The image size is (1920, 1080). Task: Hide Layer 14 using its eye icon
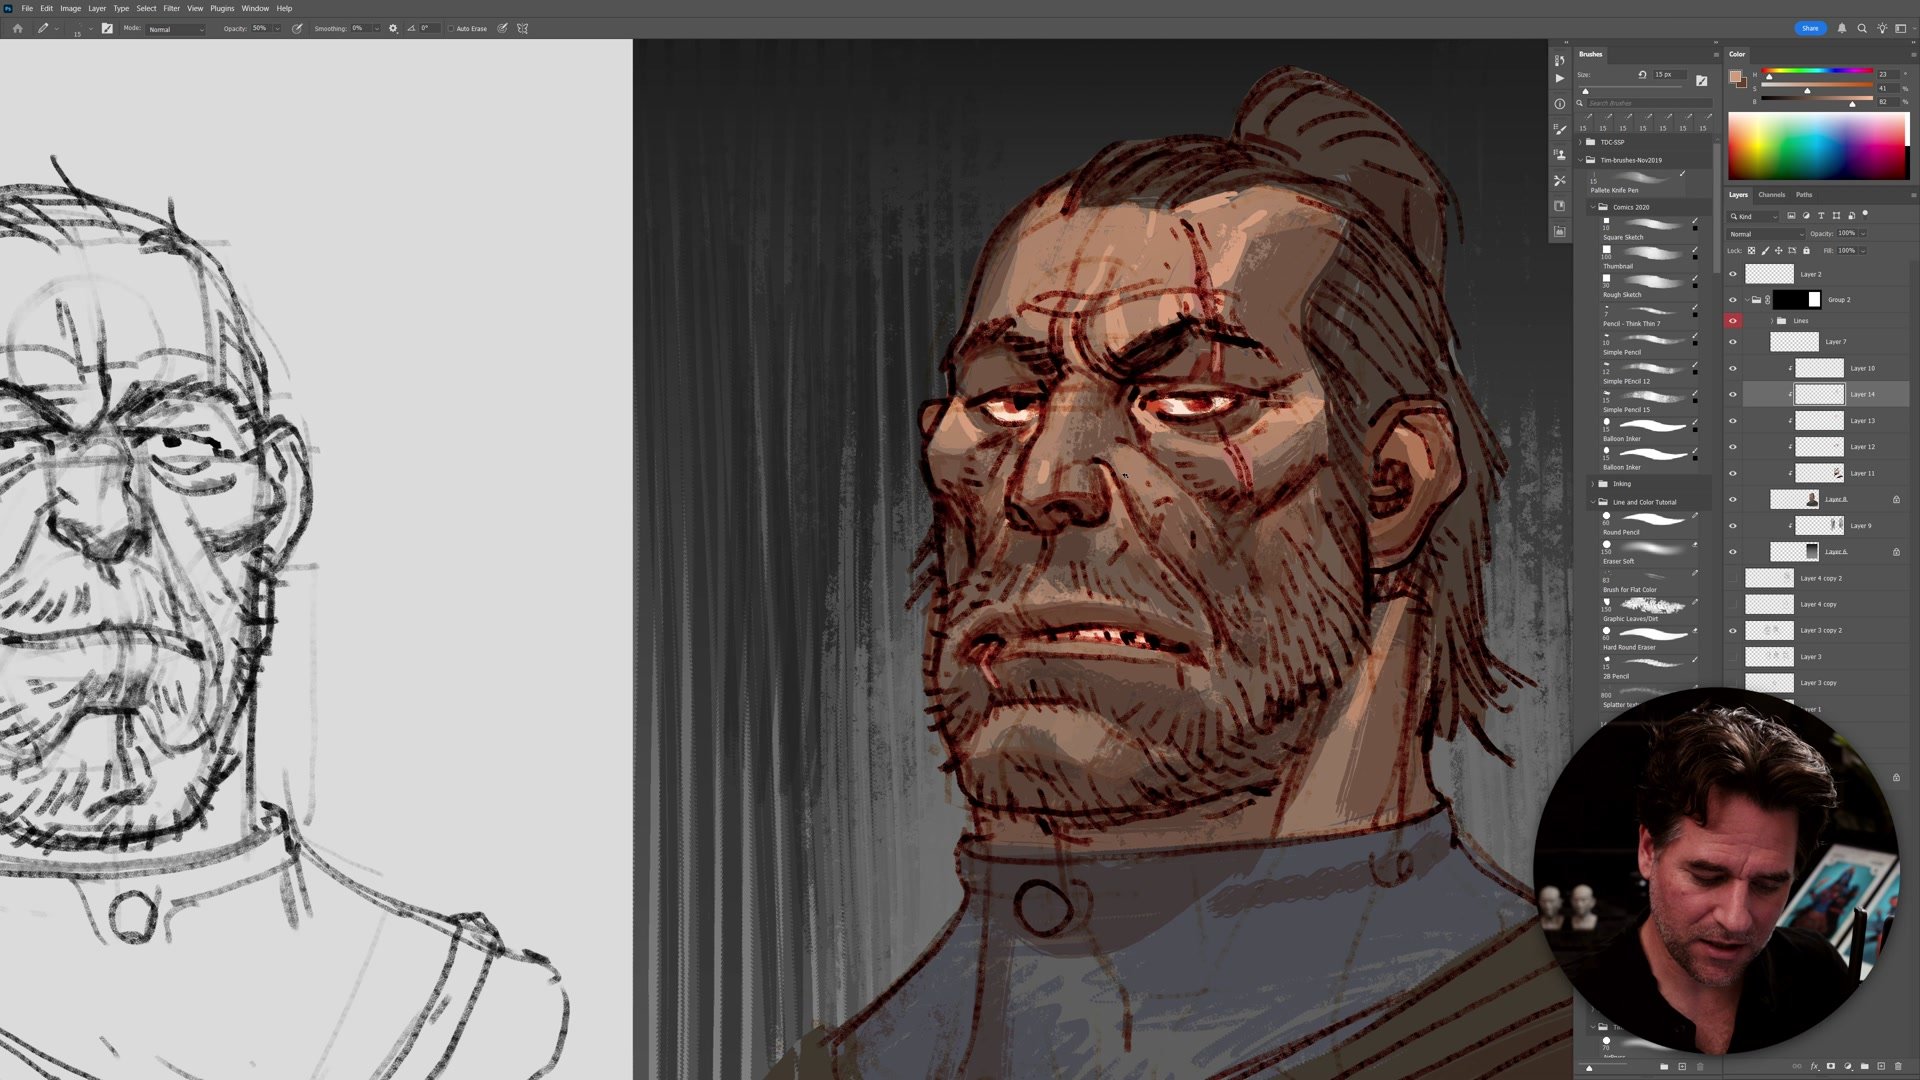(x=1733, y=394)
